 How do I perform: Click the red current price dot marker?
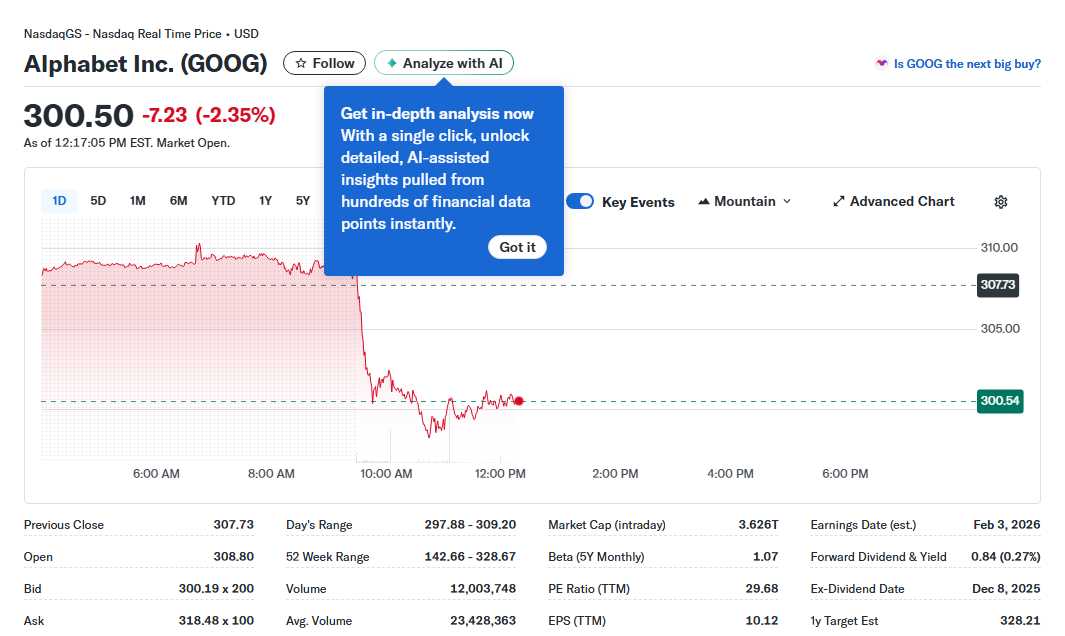(519, 400)
